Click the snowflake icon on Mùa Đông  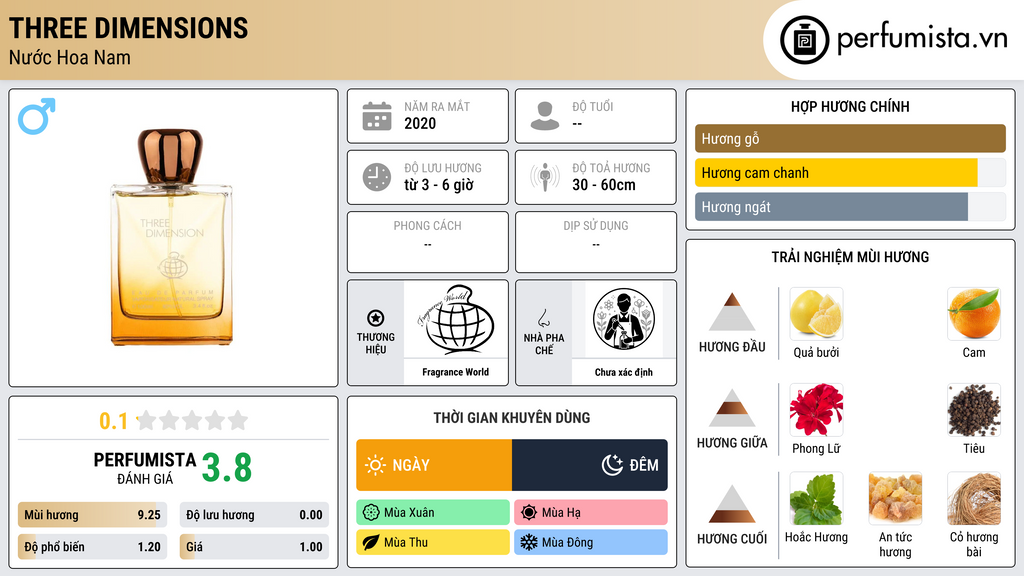coord(529,542)
